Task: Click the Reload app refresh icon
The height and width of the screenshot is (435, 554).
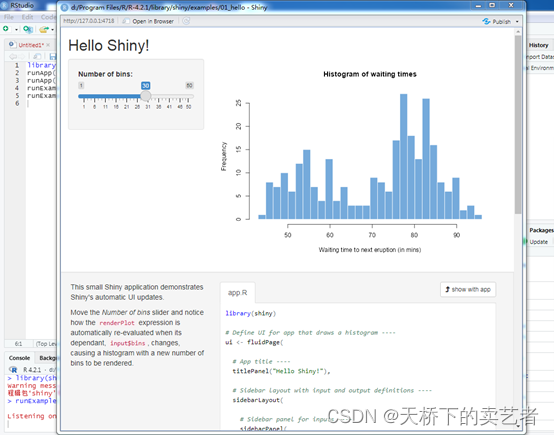Action: click(x=186, y=21)
